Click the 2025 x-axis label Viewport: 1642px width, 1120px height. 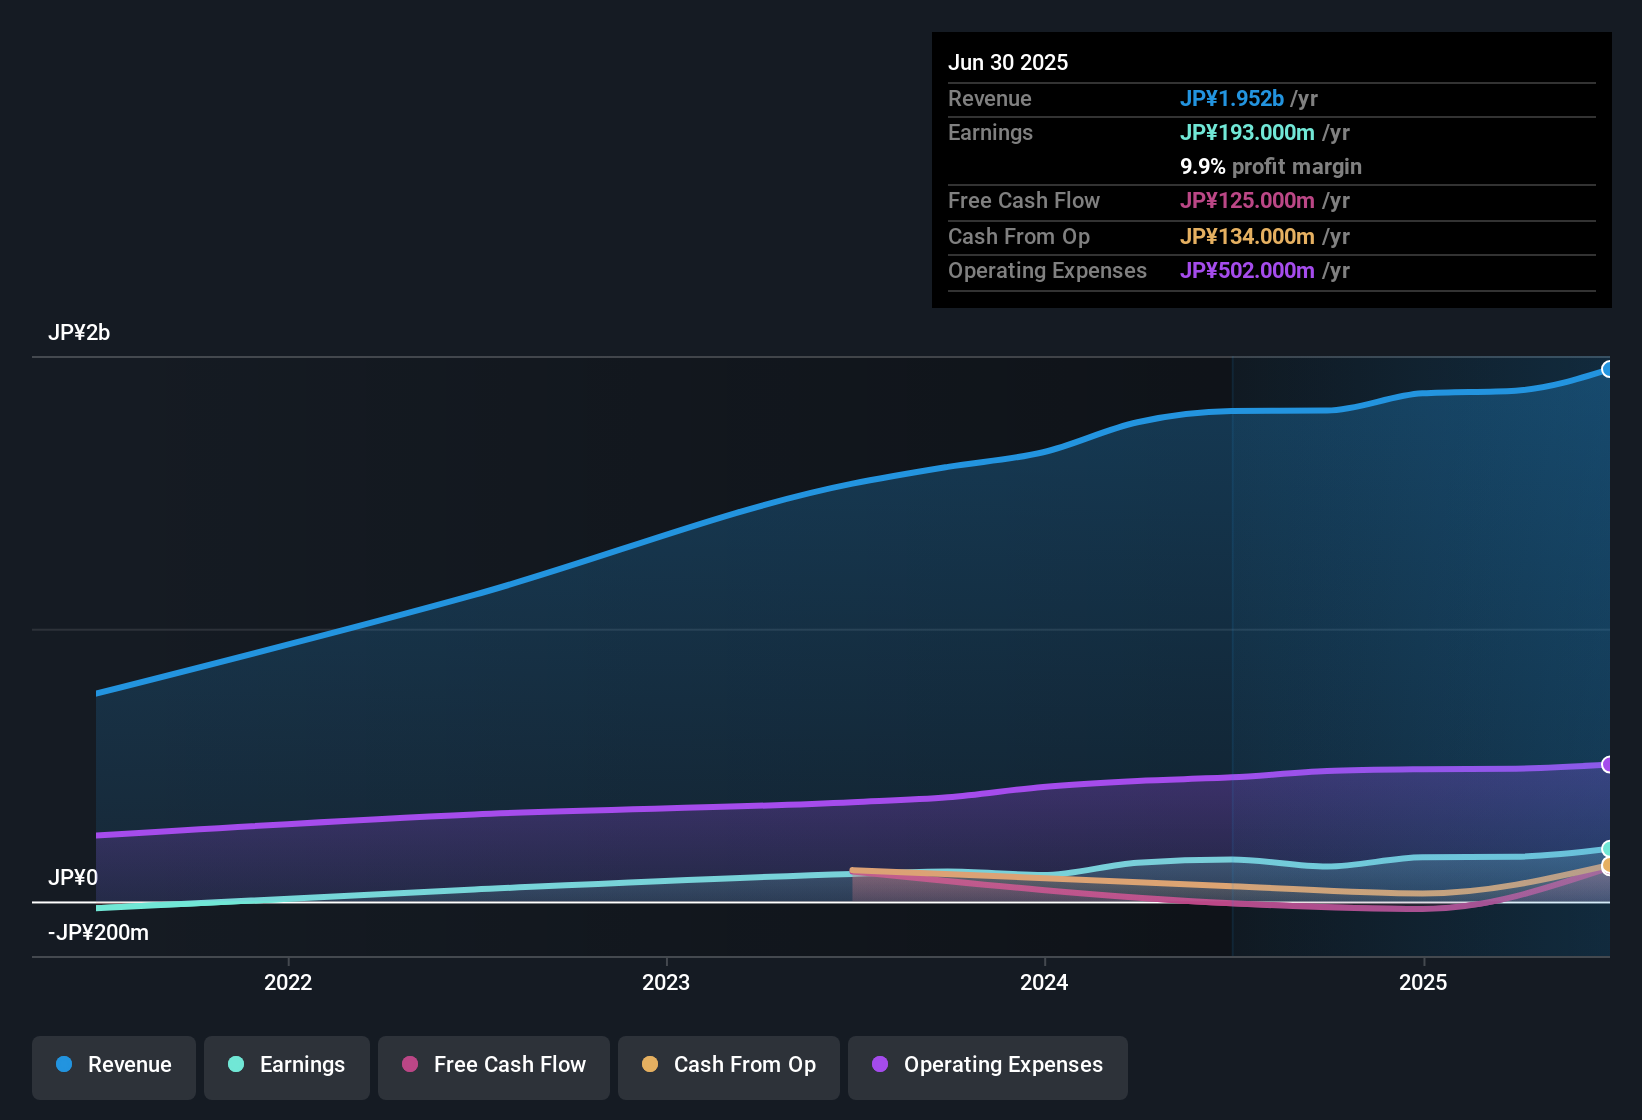pos(1423,982)
